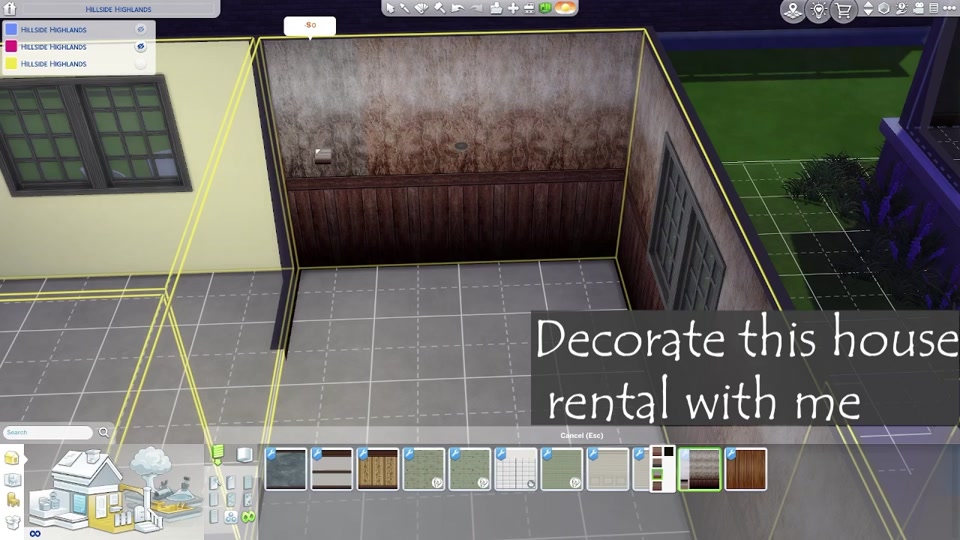Pick the black color swatch

(669, 452)
